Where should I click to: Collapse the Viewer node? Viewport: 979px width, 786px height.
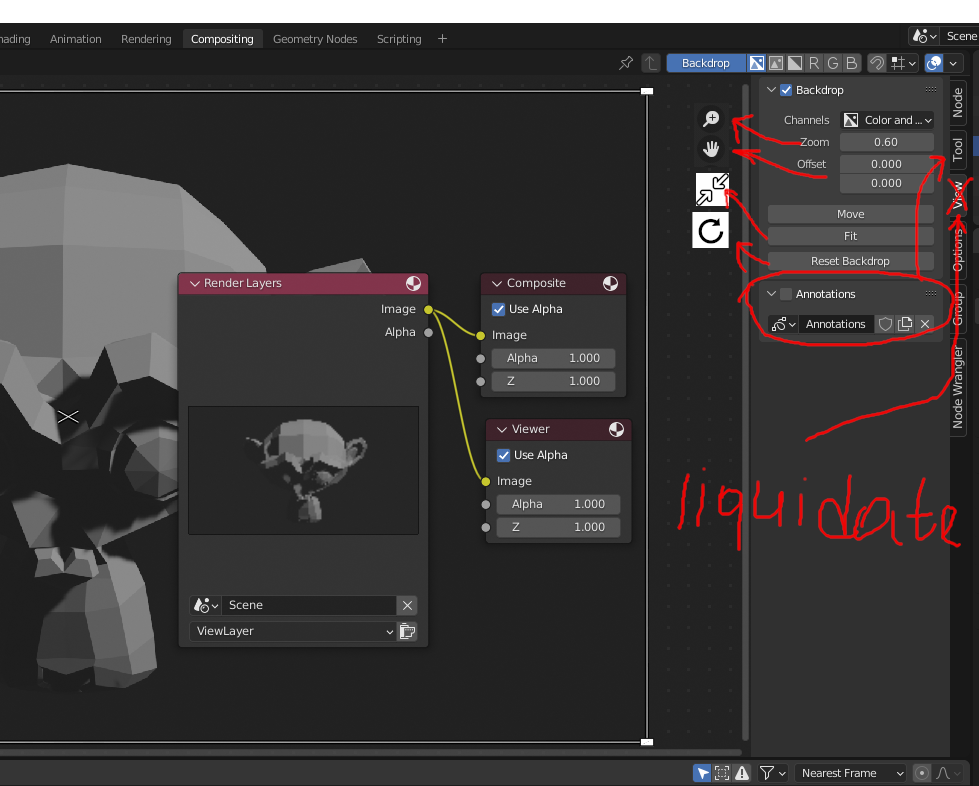(x=502, y=430)
